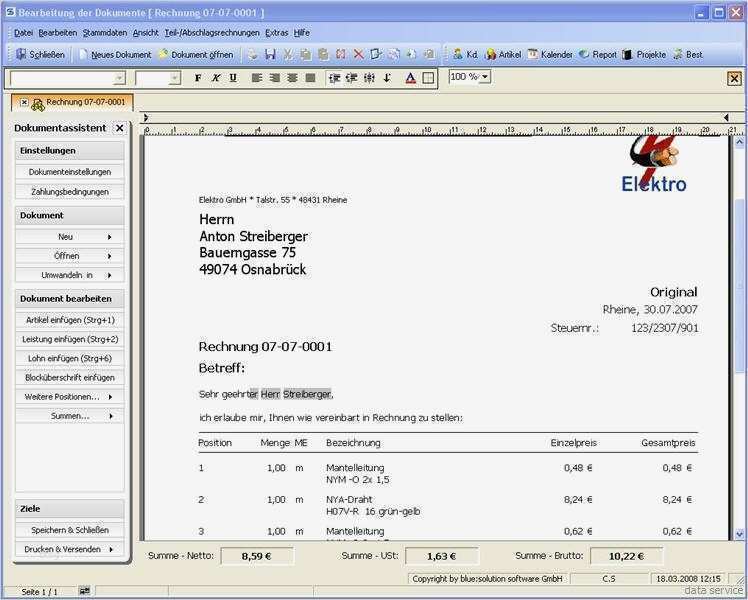Open the Datei menu
The height and width of the screenshot is (600, 748).
pyautogui.click(x=23, y=33)
